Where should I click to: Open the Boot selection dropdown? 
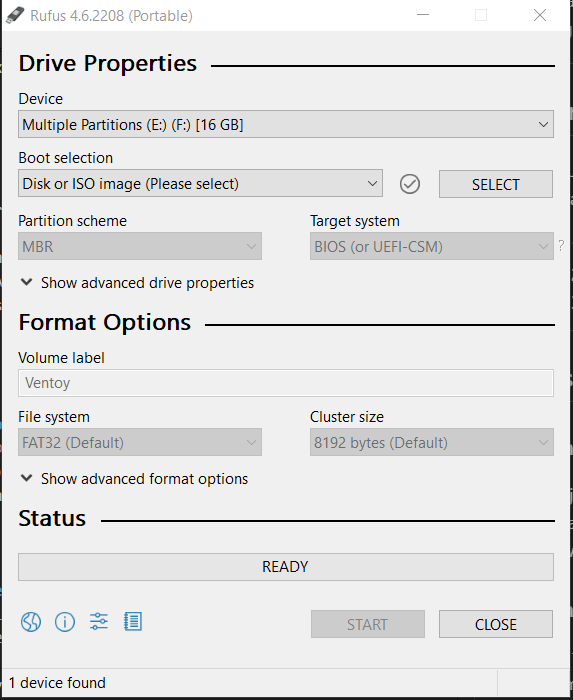(x=200, y=183)
